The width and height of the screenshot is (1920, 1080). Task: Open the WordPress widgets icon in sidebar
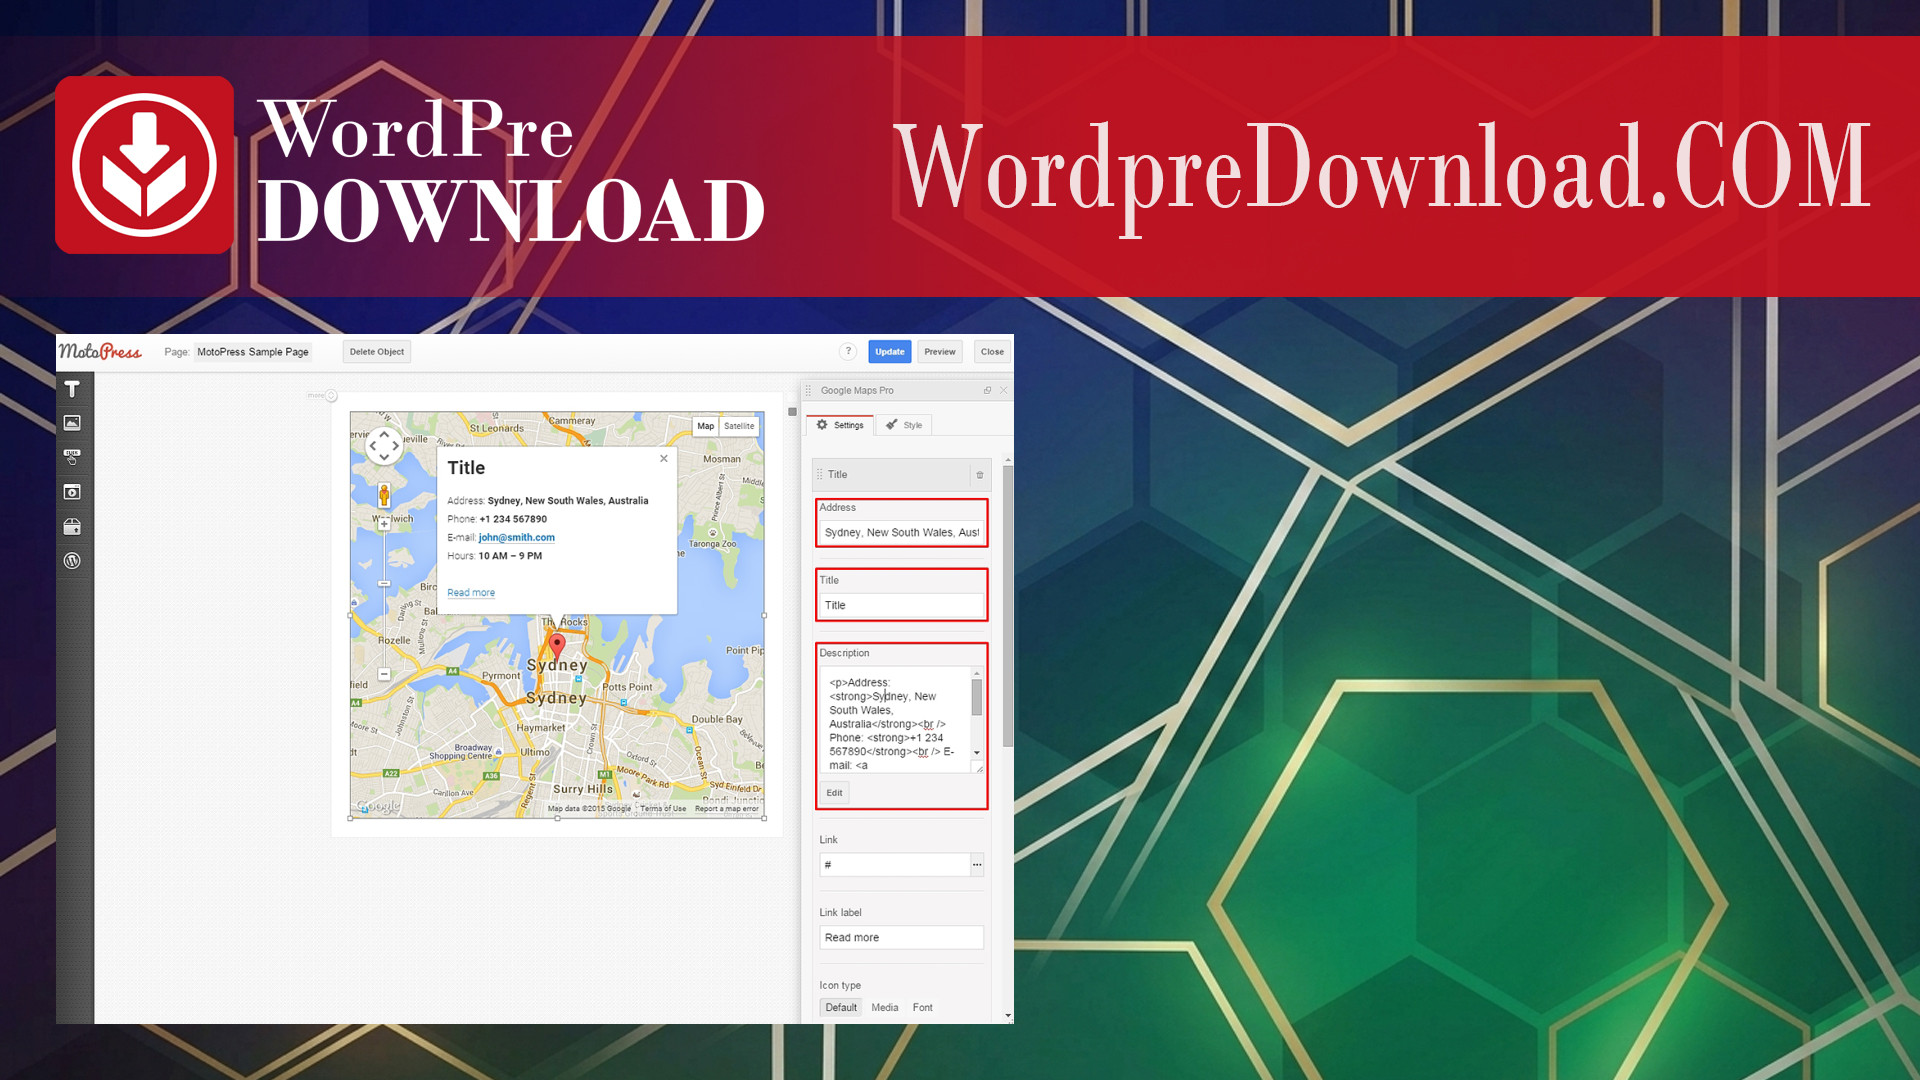[72, 561]
